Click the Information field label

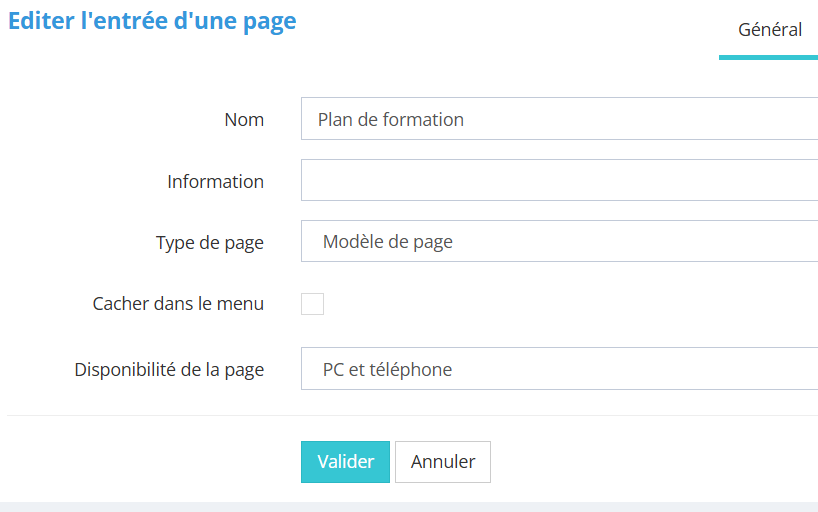coord(215,182)
